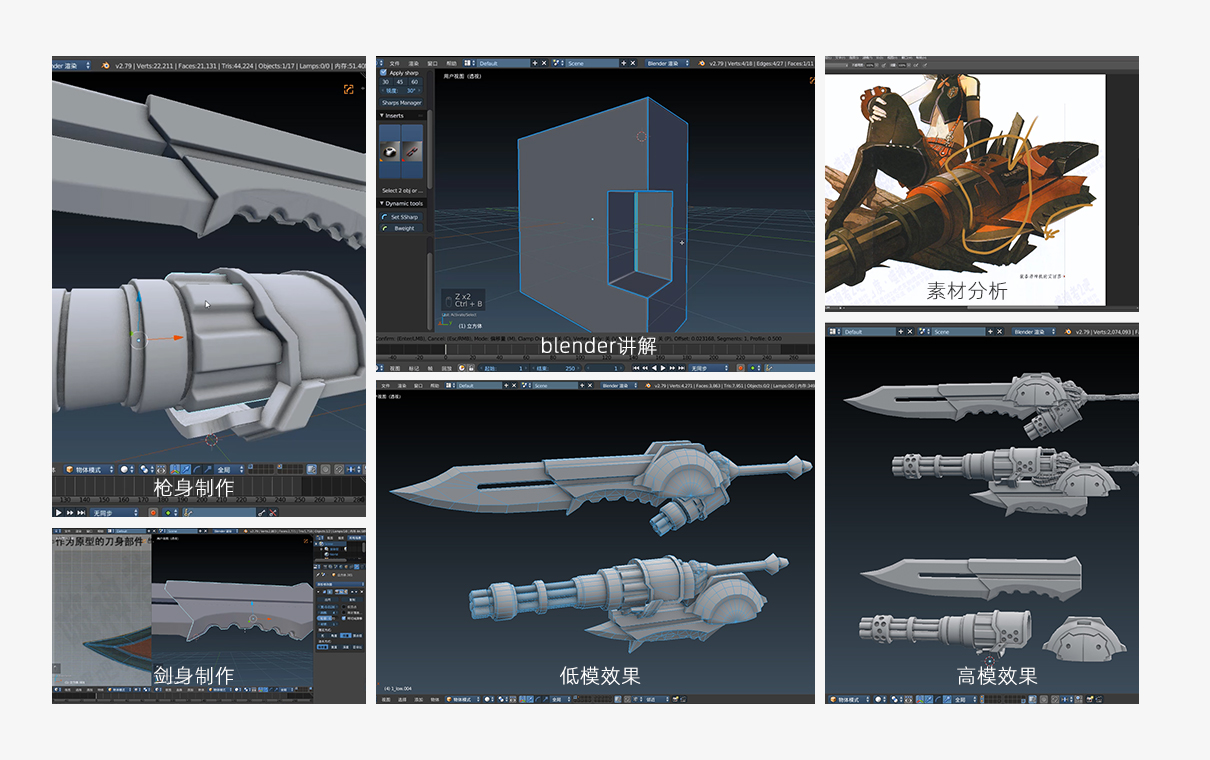Click the Set SSharp button
1210x760 pixels.
pos(402,216)
